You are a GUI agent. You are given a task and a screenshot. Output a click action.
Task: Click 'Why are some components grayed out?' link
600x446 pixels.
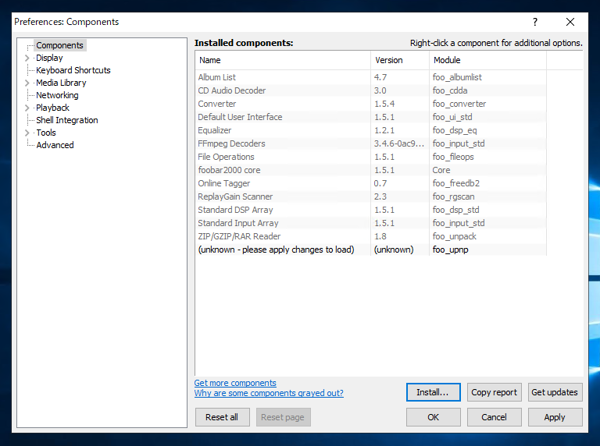(268, 393)
